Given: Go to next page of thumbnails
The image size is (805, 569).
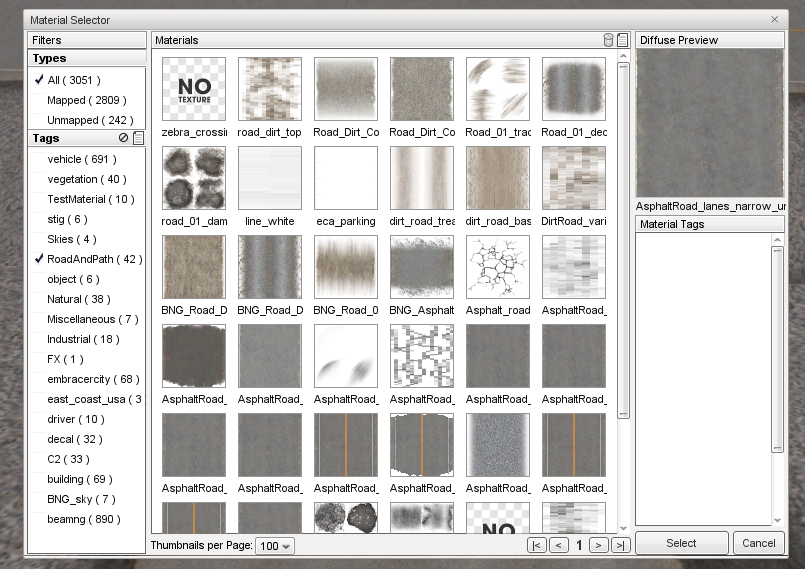Looking at the screenshot, I should (x=598, y=545).
